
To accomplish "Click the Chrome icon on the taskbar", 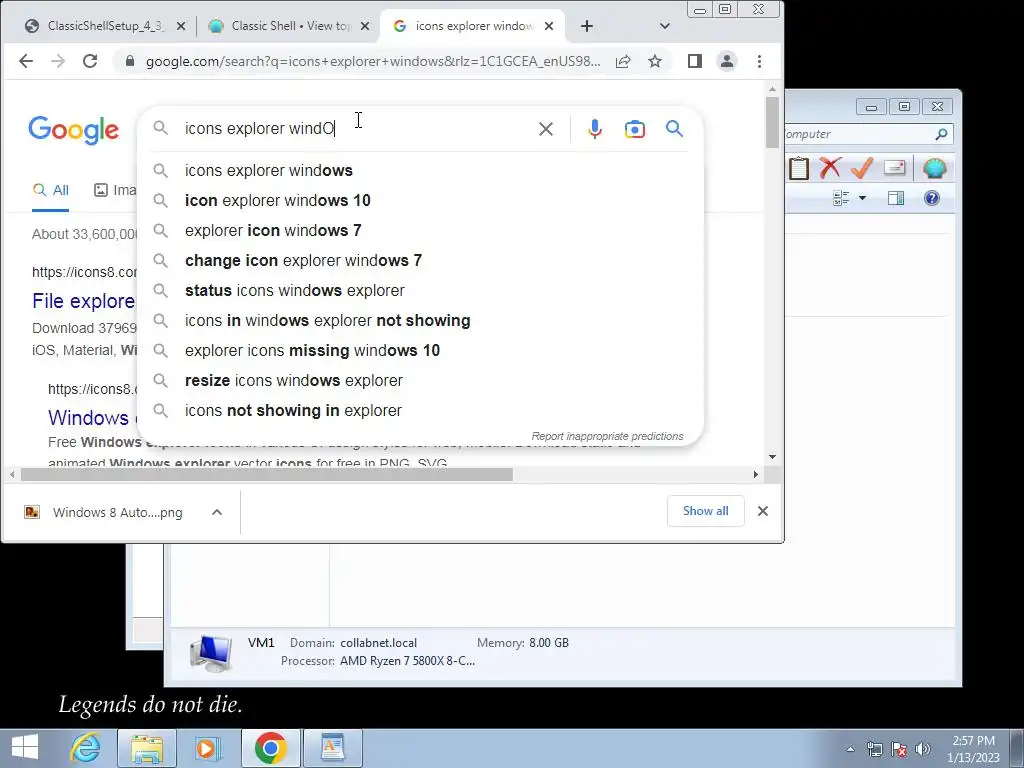I will coord(270,748).
